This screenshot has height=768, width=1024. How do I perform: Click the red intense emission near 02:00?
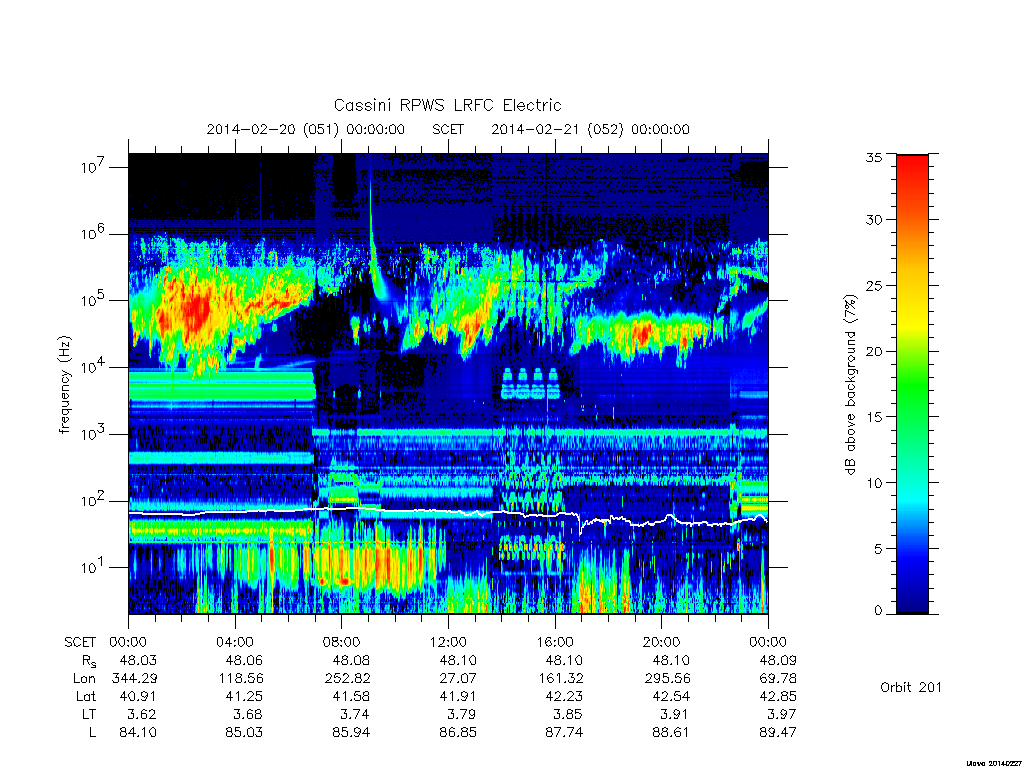coord(195,312)
